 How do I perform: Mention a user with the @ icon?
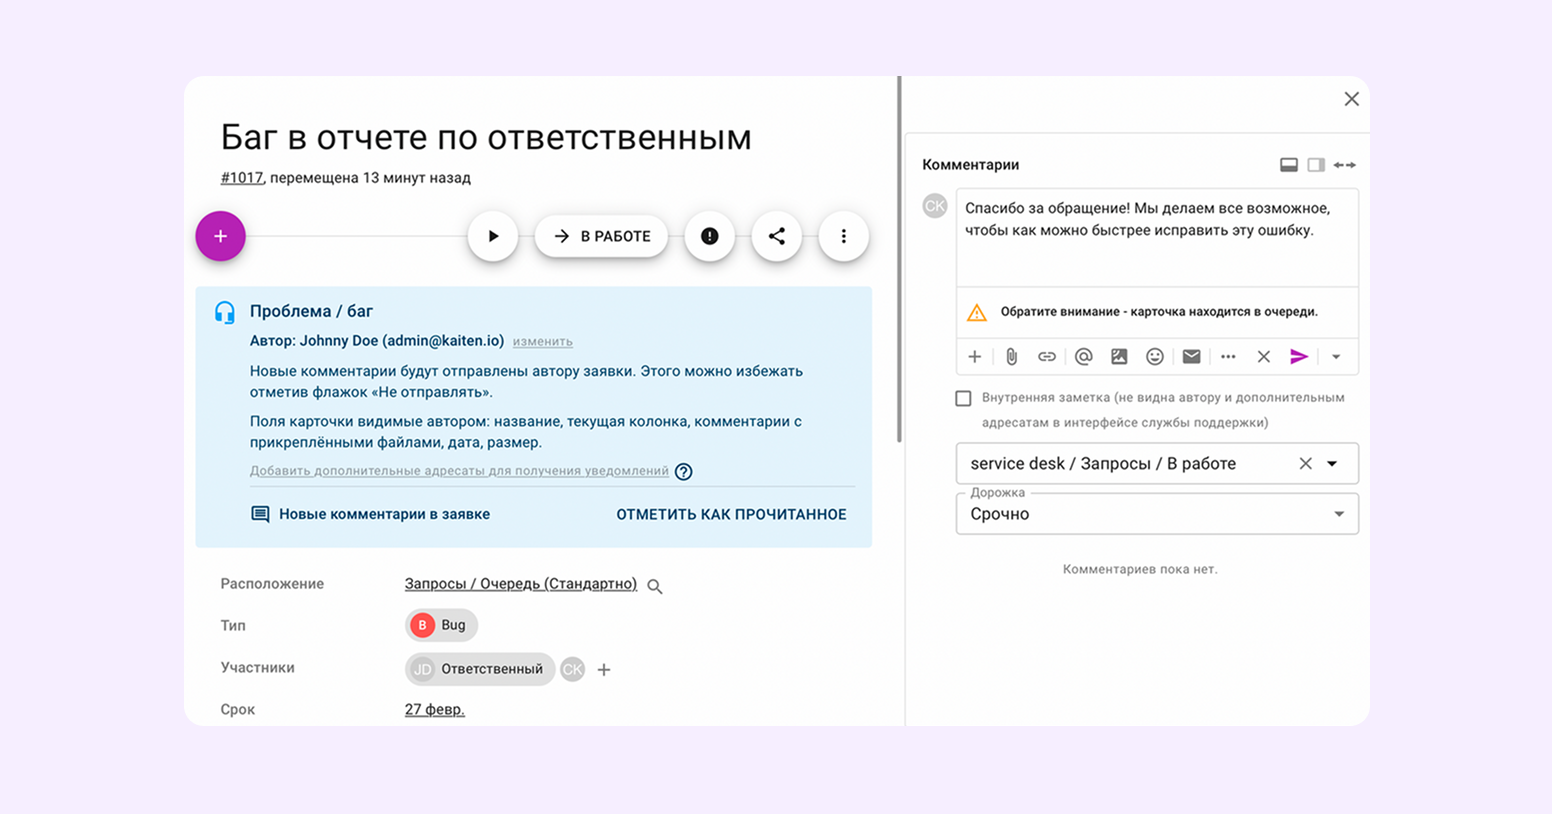(1083, 357)
